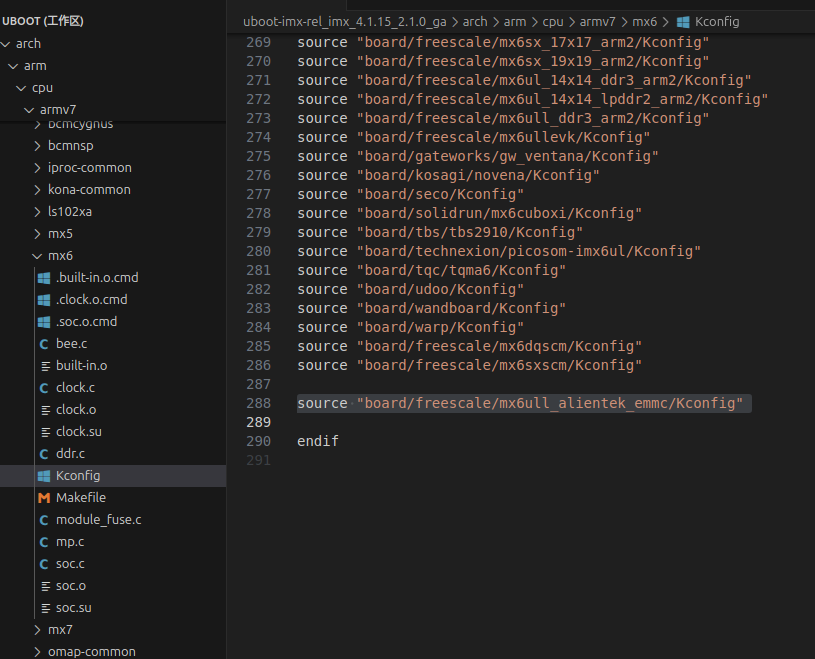Open the .built-in.o.cmd file
Screen dimensions: 815x659
97,278
